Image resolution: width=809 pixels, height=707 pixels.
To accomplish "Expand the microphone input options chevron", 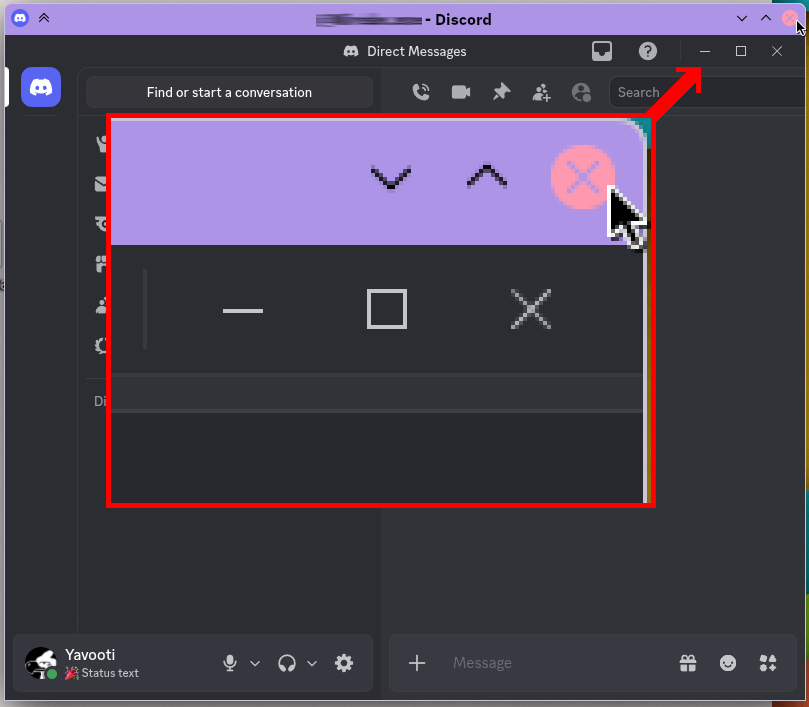I will pyautogui.click(x=255, y=663).
